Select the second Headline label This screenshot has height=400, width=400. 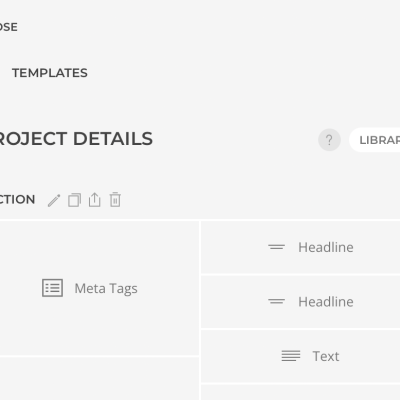[326, 302]
